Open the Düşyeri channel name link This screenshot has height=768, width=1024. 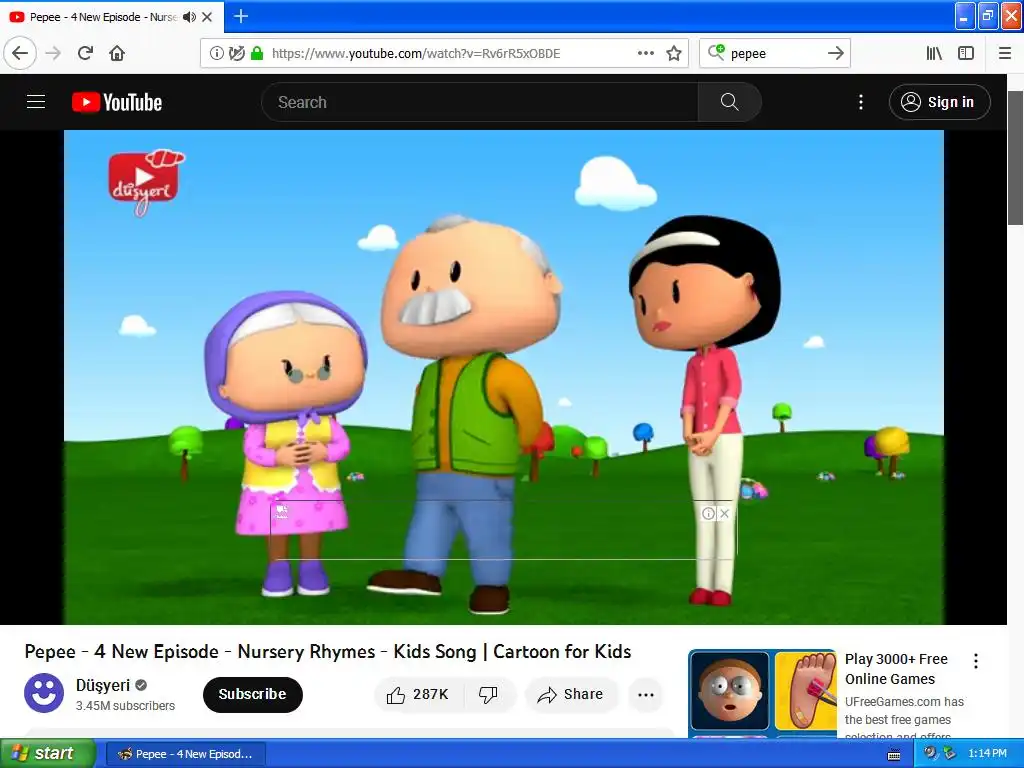tap(103, 685)
